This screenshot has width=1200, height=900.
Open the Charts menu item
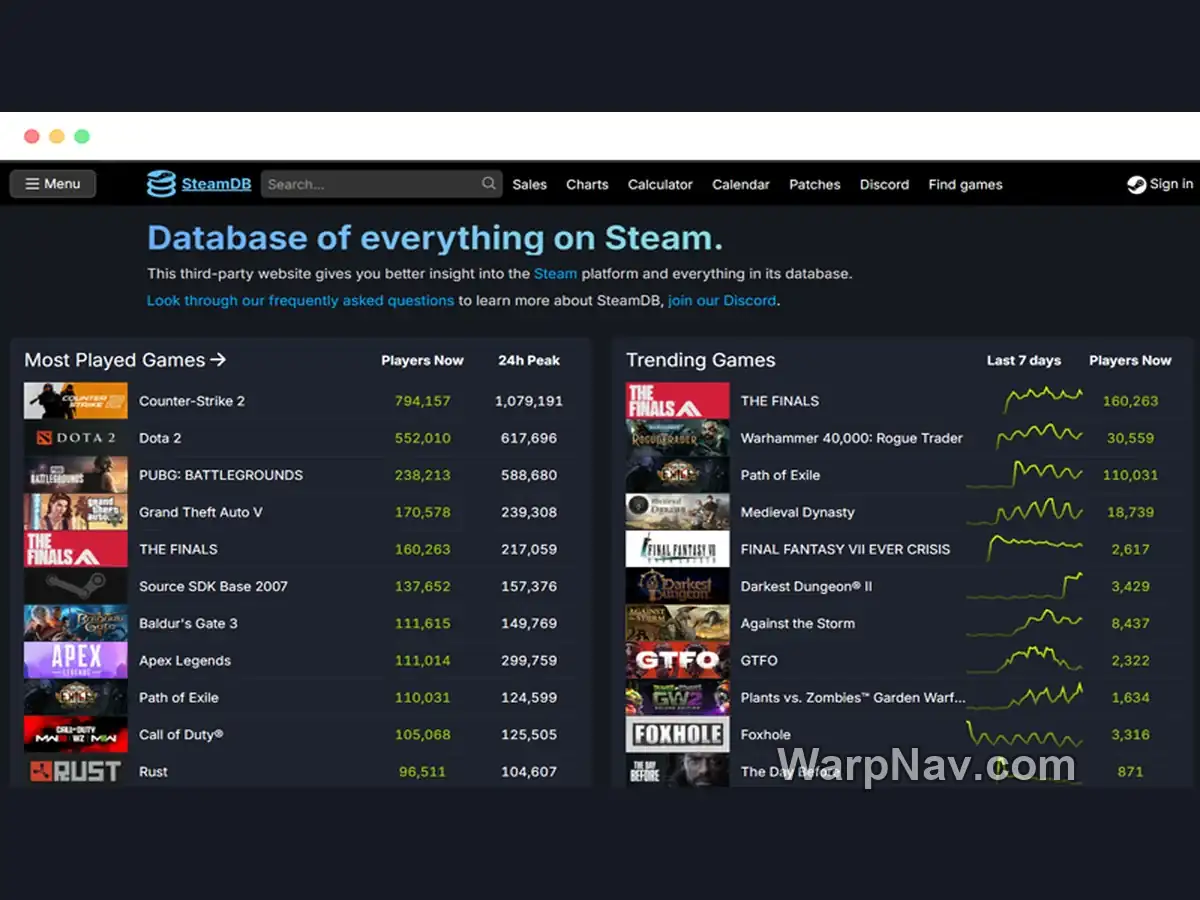pyautogui.click(x=587, y=184)
